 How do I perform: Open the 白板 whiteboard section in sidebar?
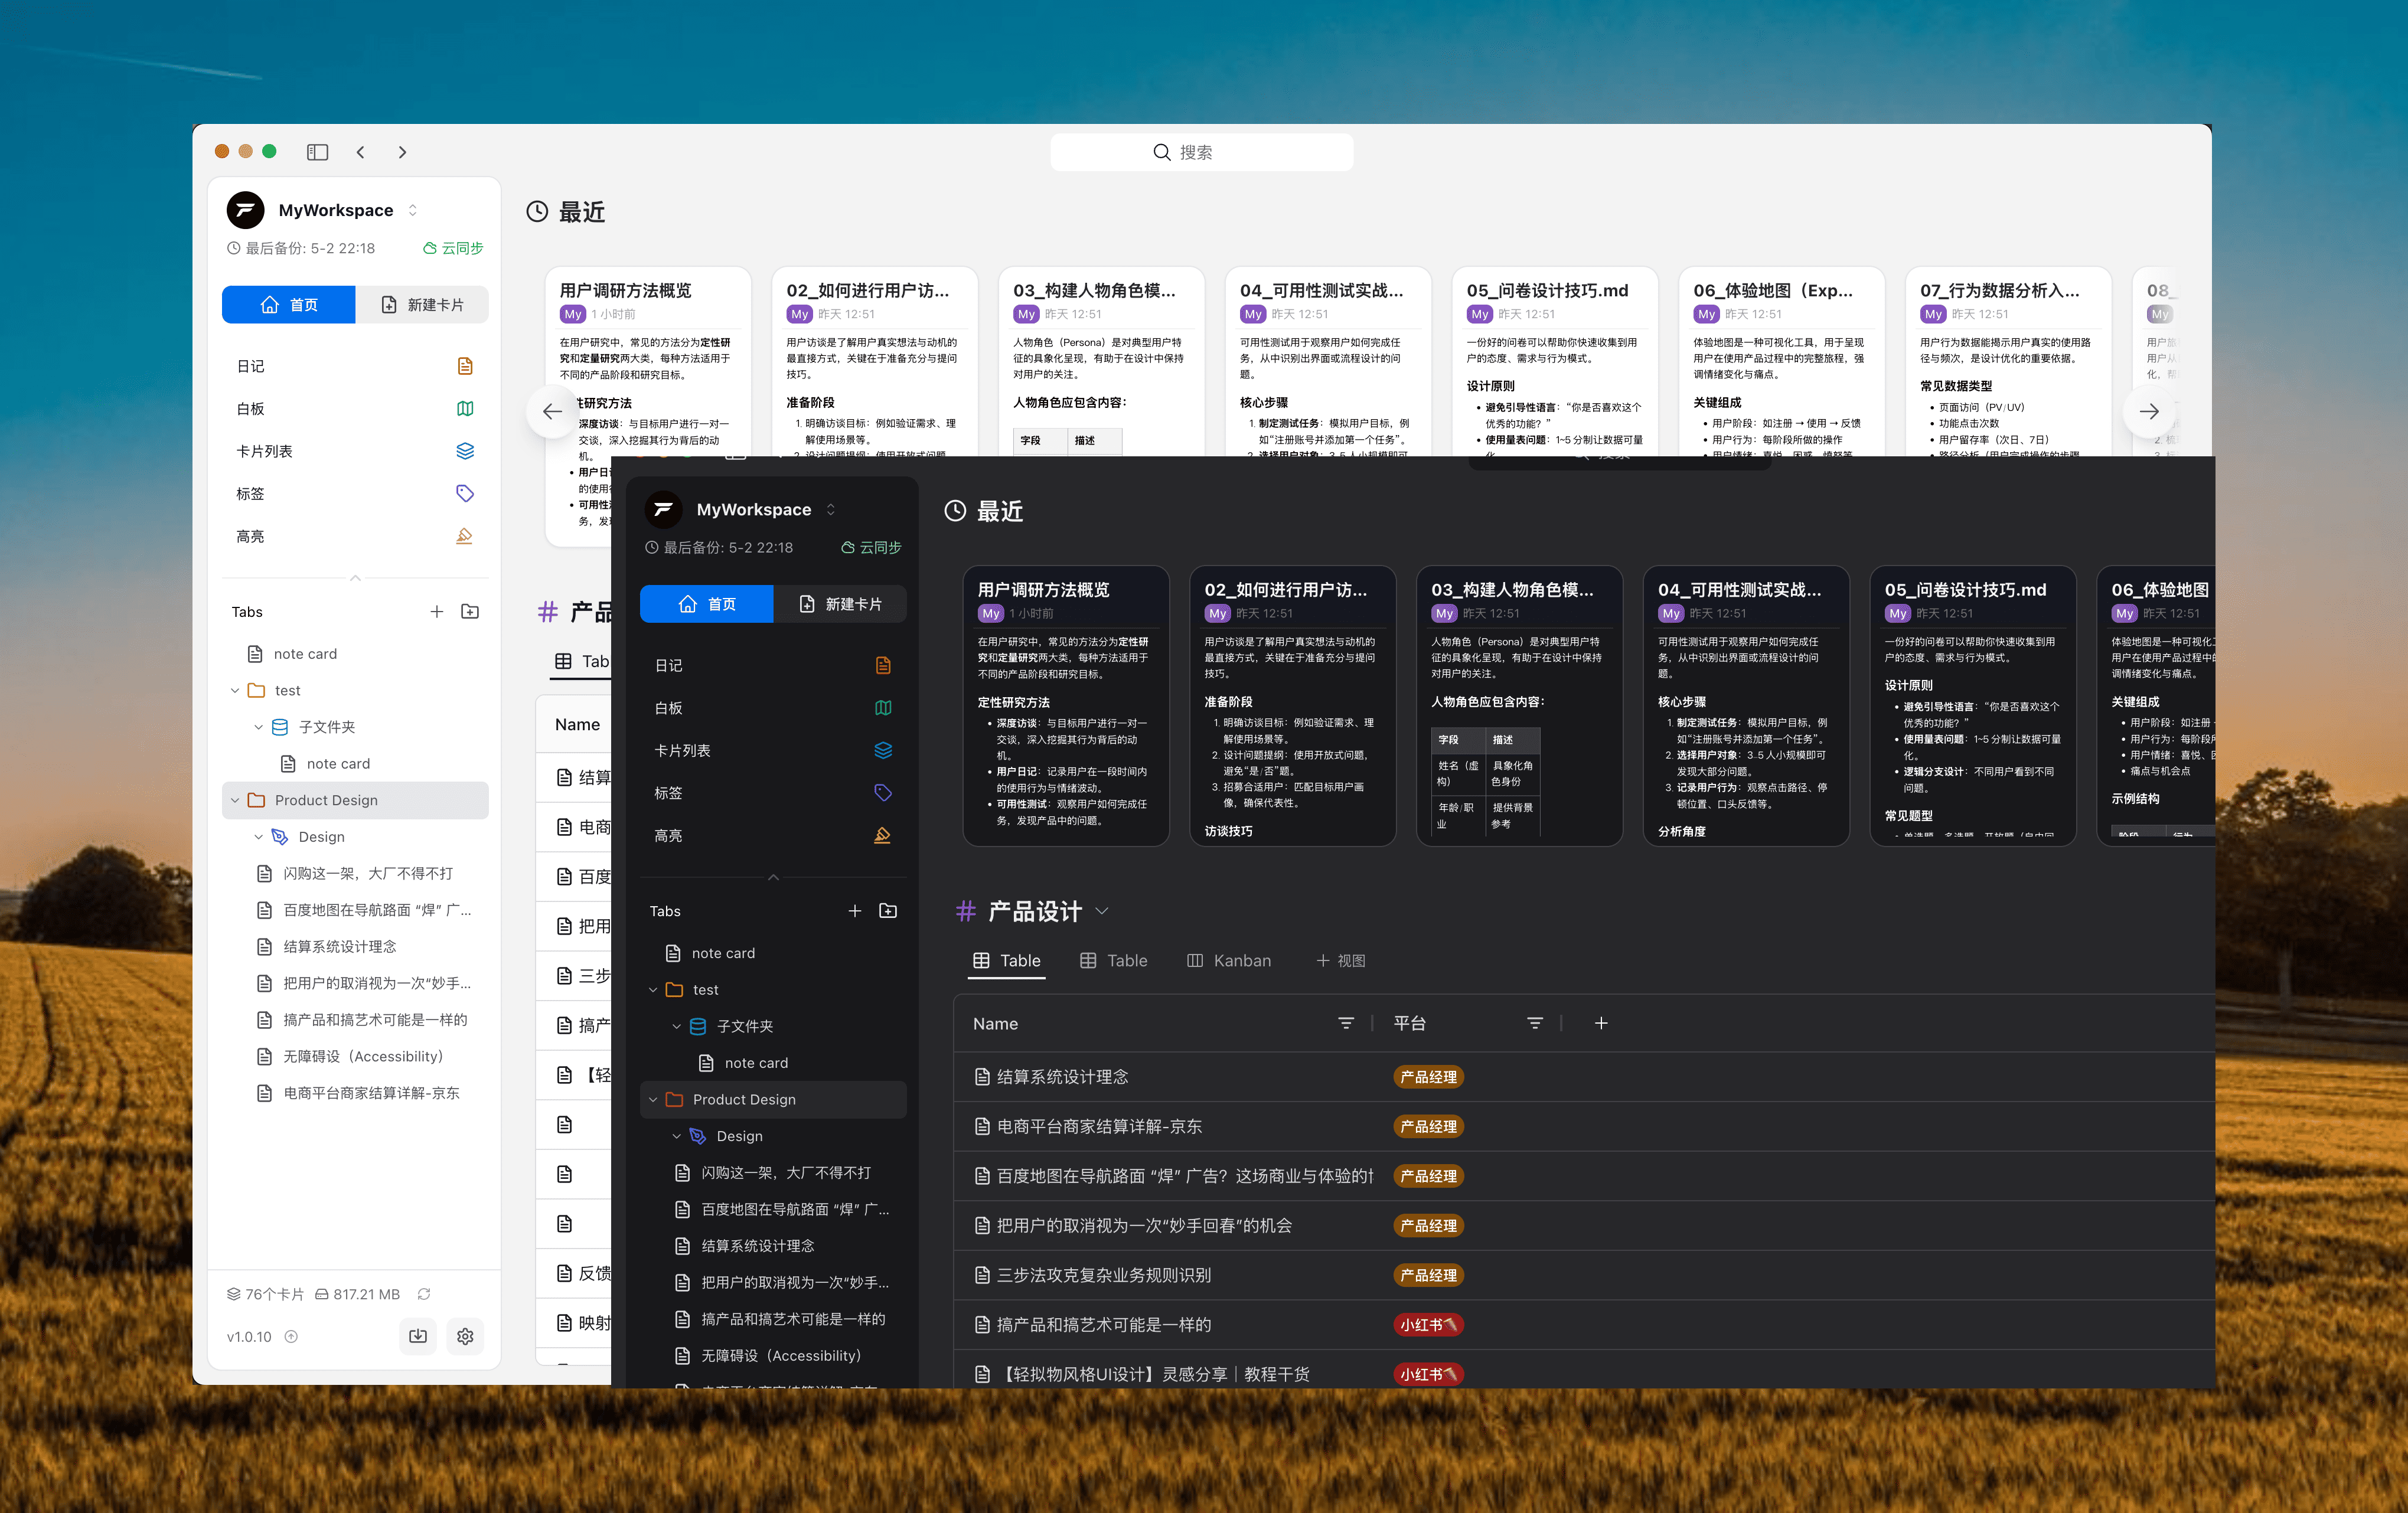tap(668, 708)
